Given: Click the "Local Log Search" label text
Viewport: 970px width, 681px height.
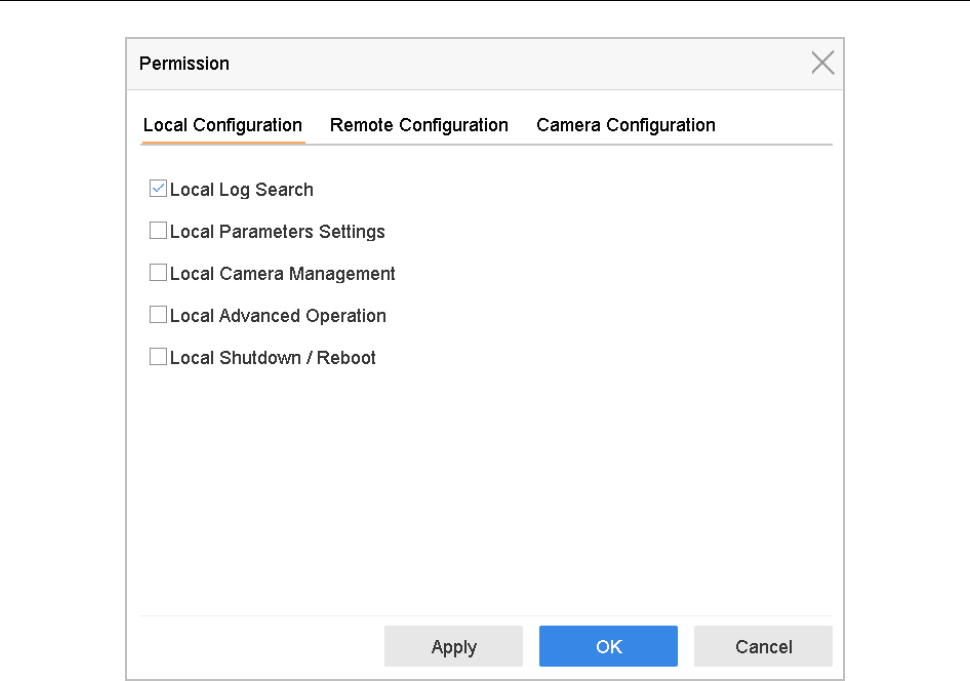Looking at the screenshot, I should (242, 189).
